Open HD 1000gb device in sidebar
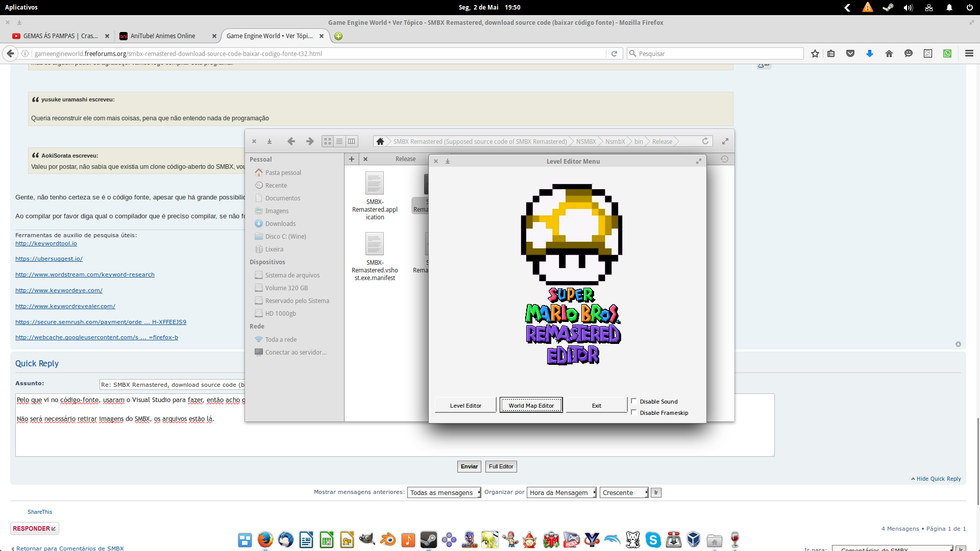This screenshot has height=551, width=980. pos(280,314)
